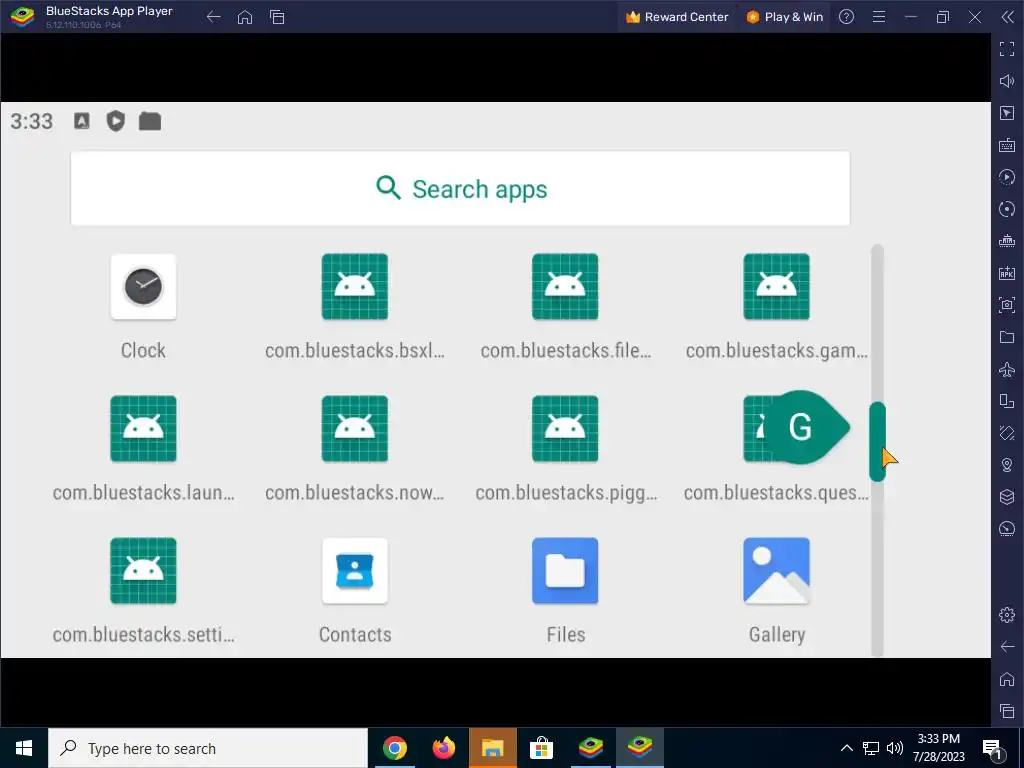Open Chrome from the taskbar
This screenshot has width=1024, height=768.
coord(395,748)
